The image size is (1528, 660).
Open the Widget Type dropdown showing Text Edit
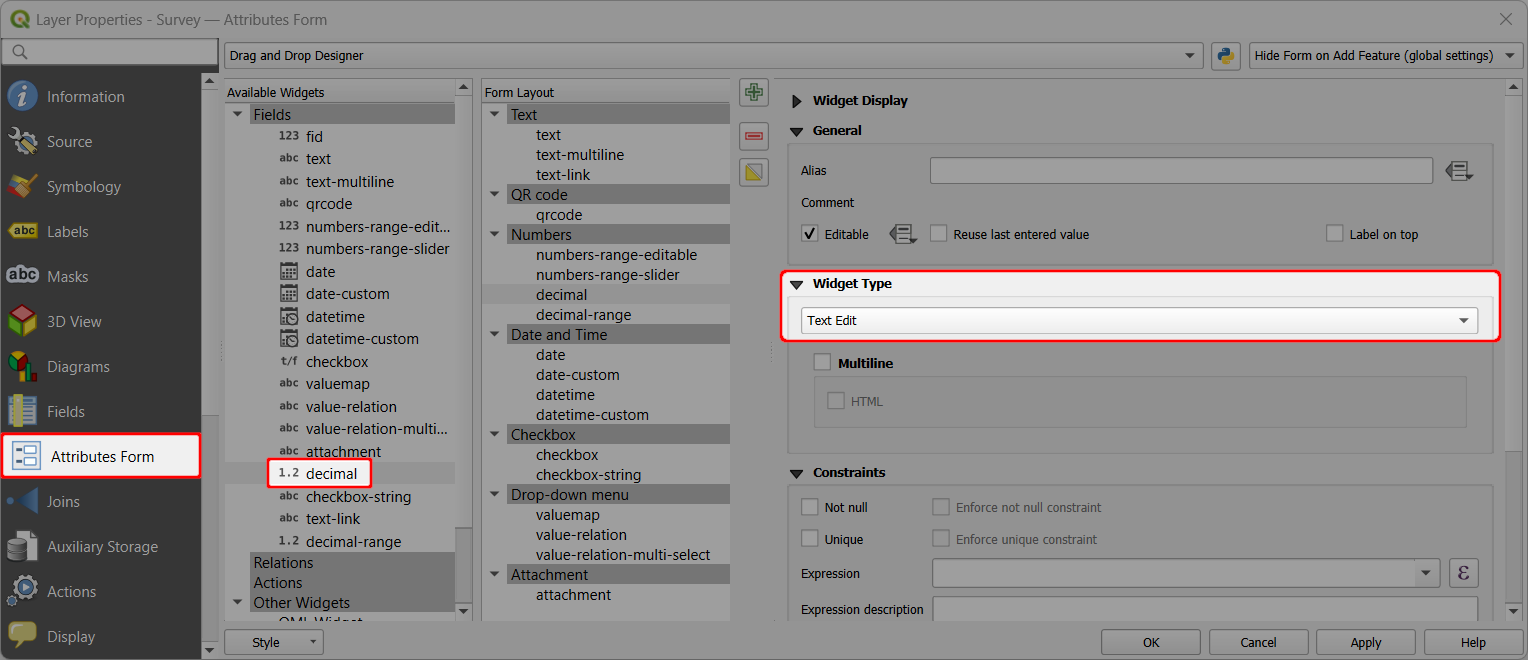click(1139, 320)
